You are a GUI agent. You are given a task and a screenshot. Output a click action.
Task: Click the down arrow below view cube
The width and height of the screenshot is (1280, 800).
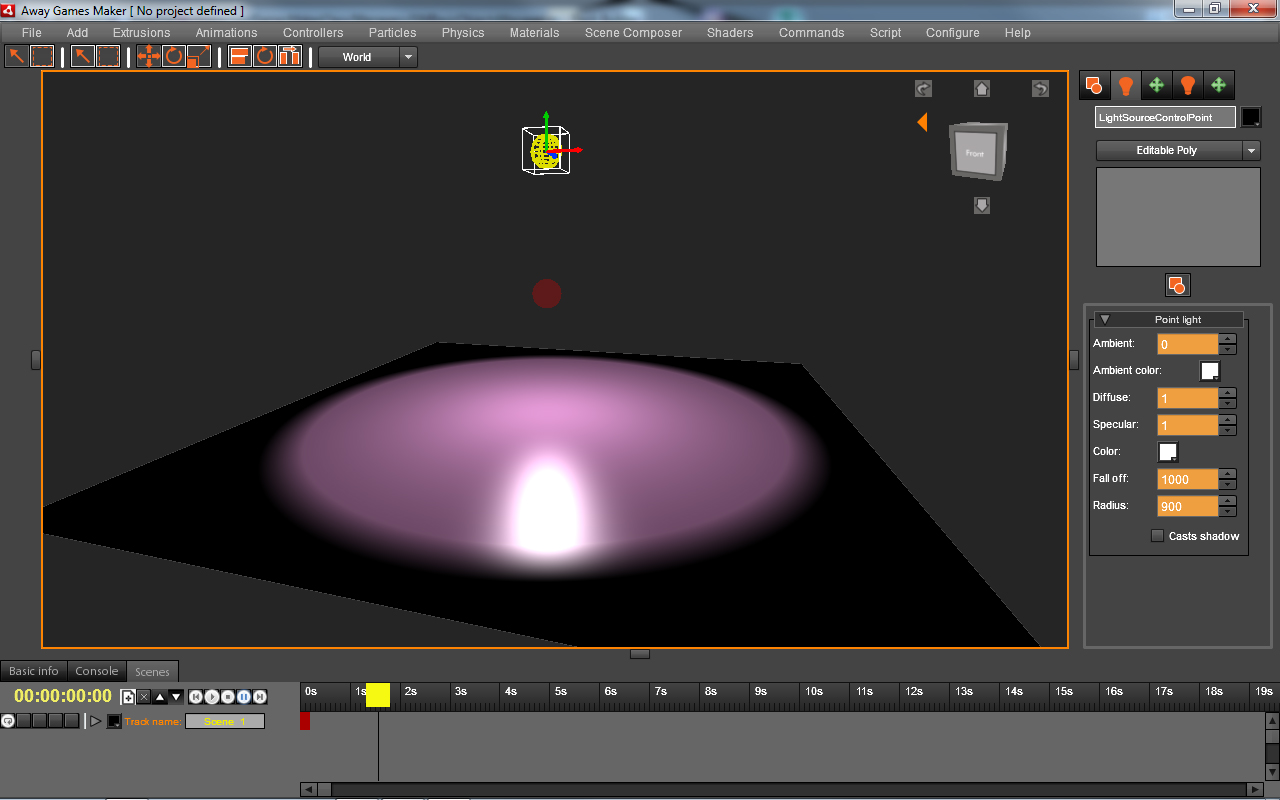click(982, 205)
